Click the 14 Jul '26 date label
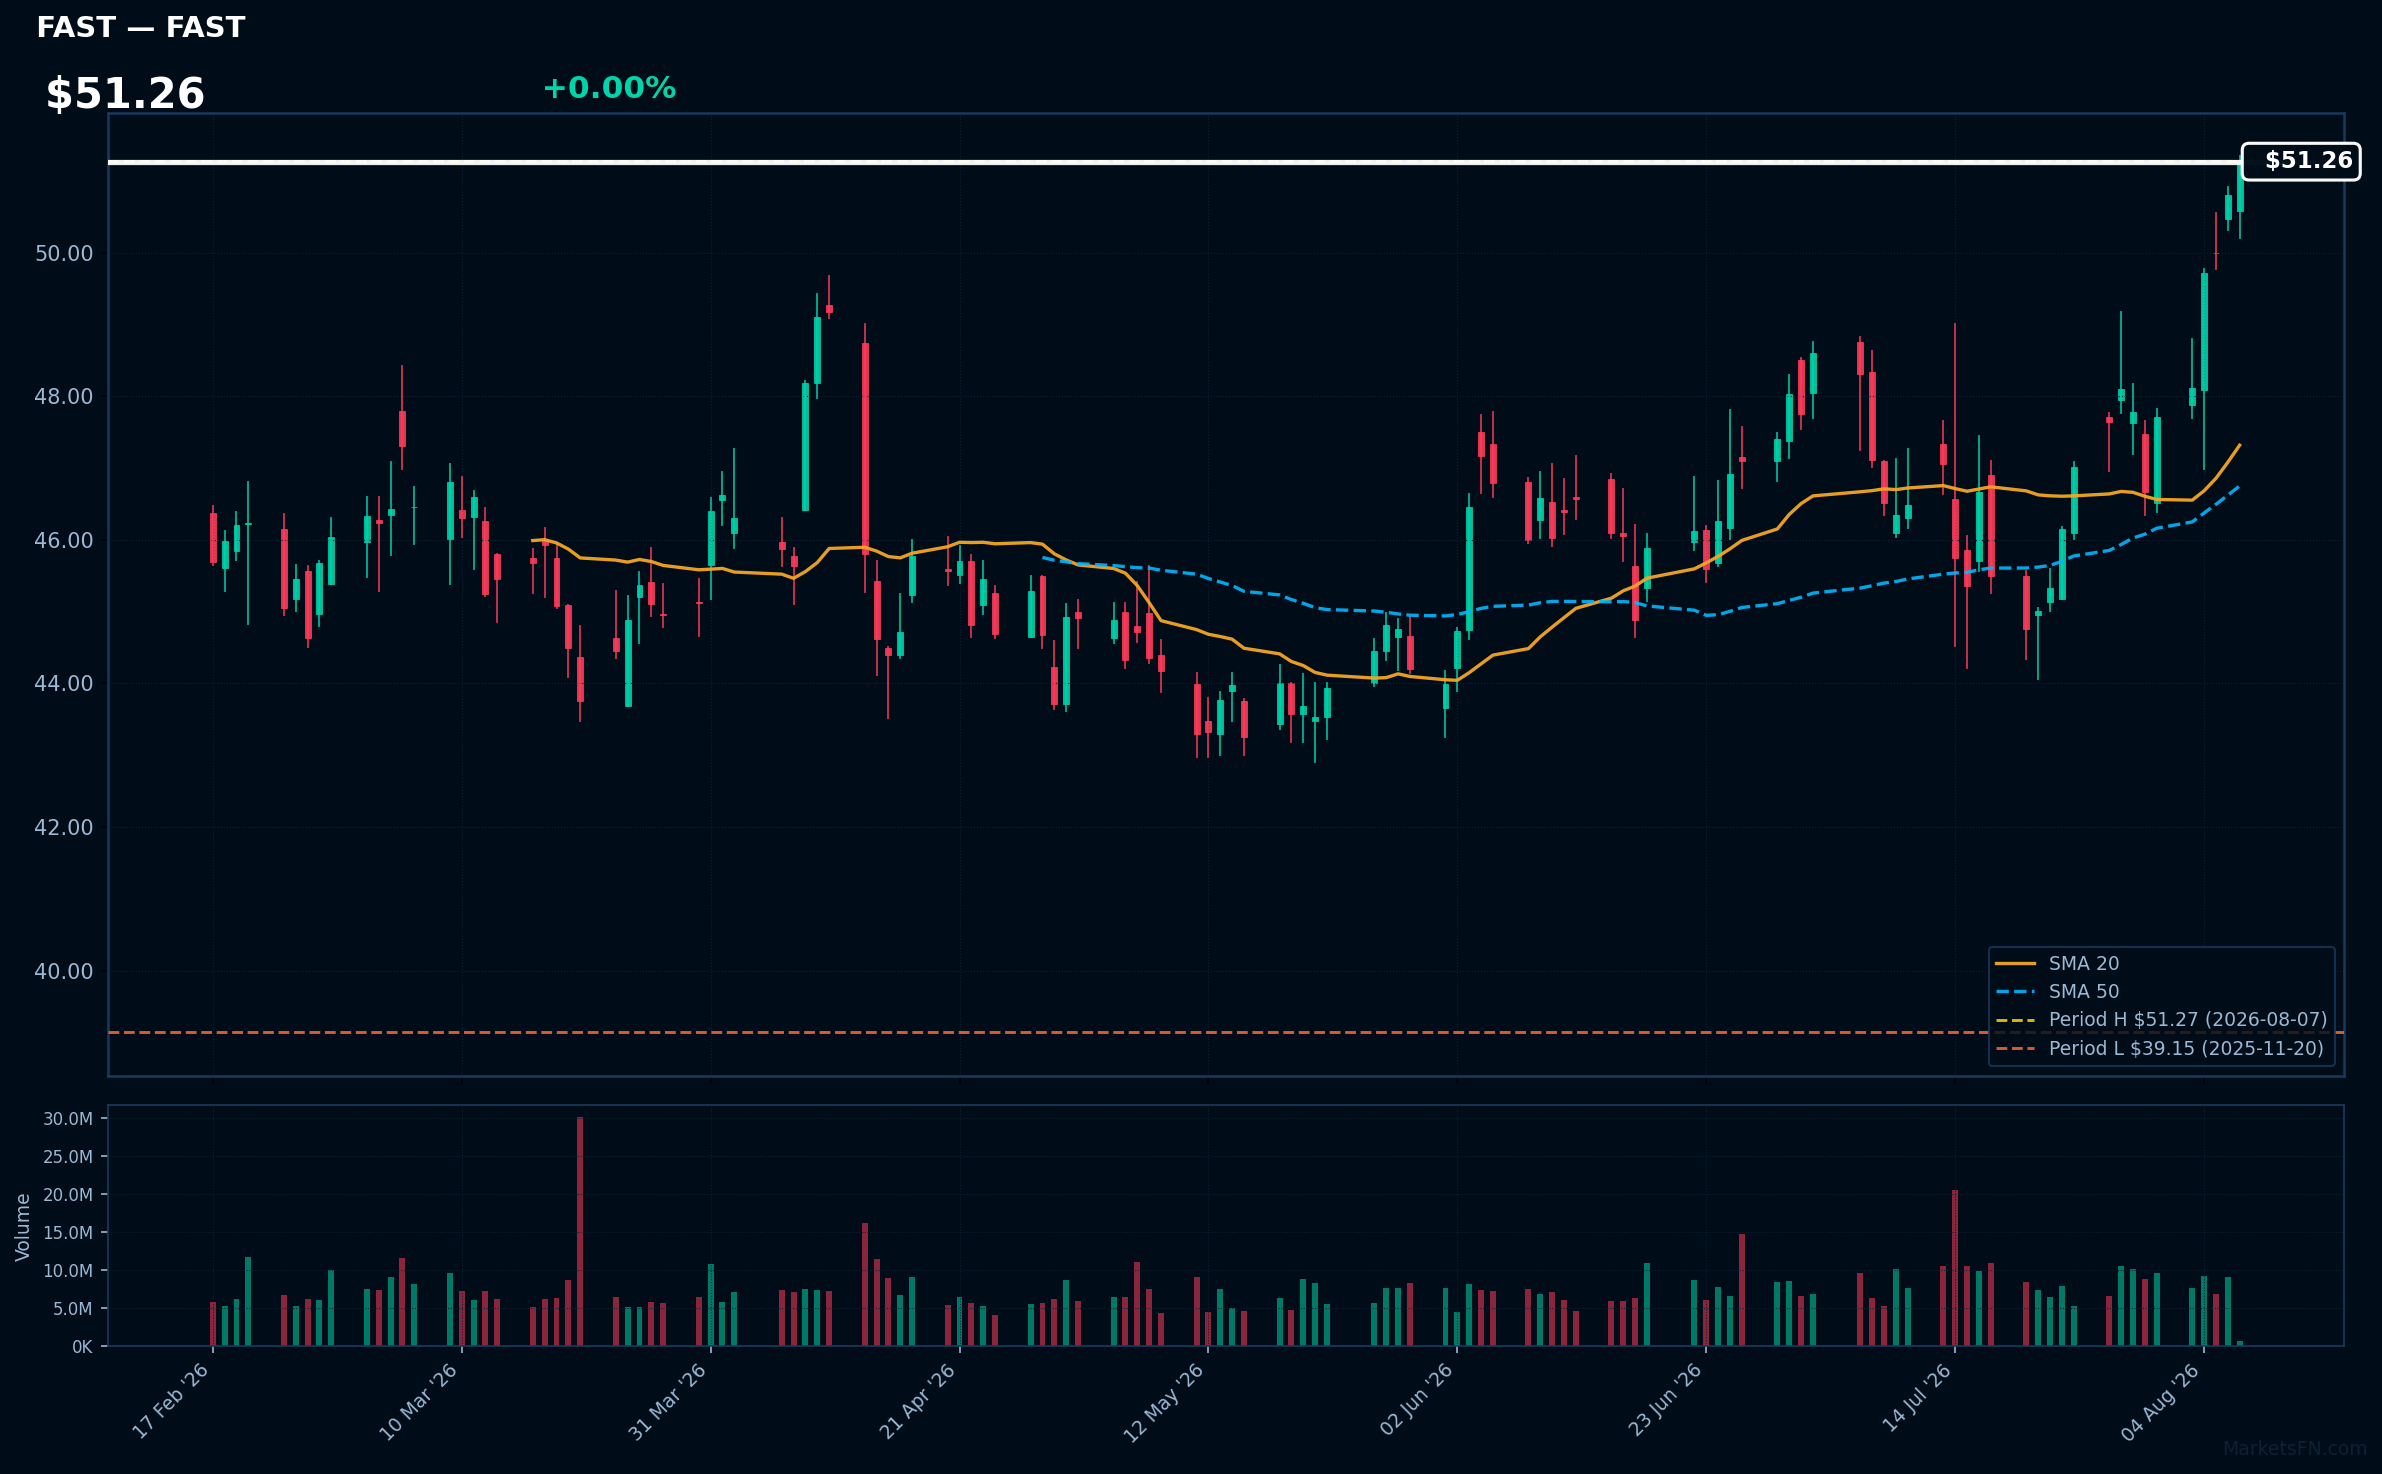The width and height of the screenshot is (2382, 1474). click(1916, 1398)
